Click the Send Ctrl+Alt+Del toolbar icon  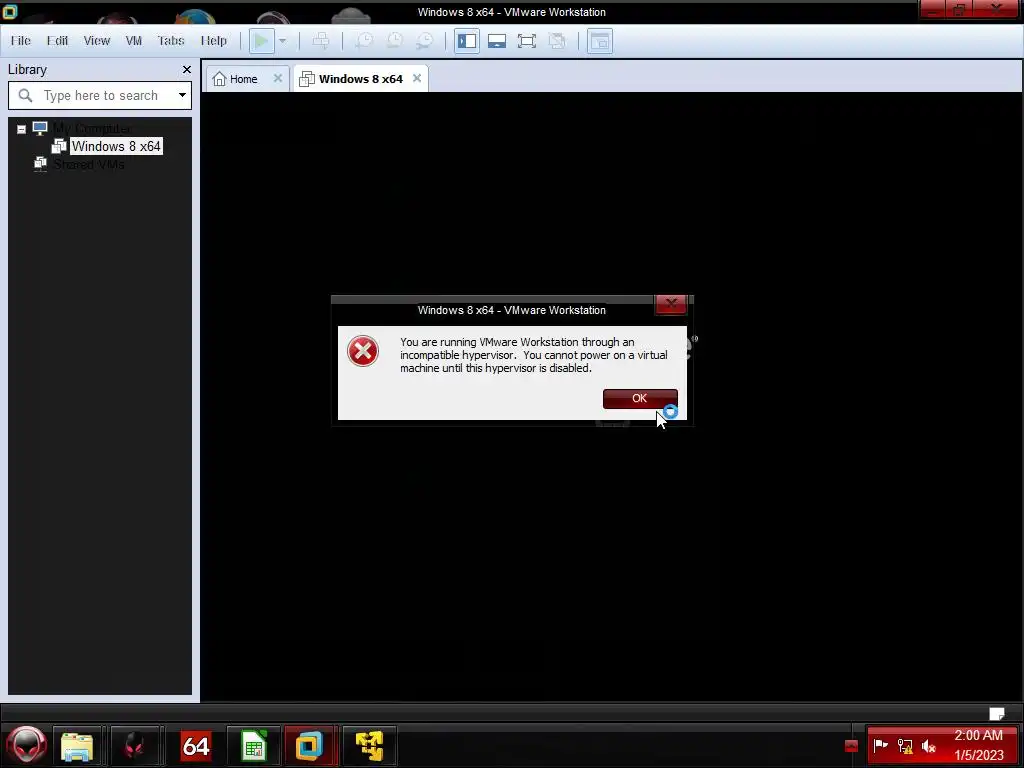tap(321, 40)
